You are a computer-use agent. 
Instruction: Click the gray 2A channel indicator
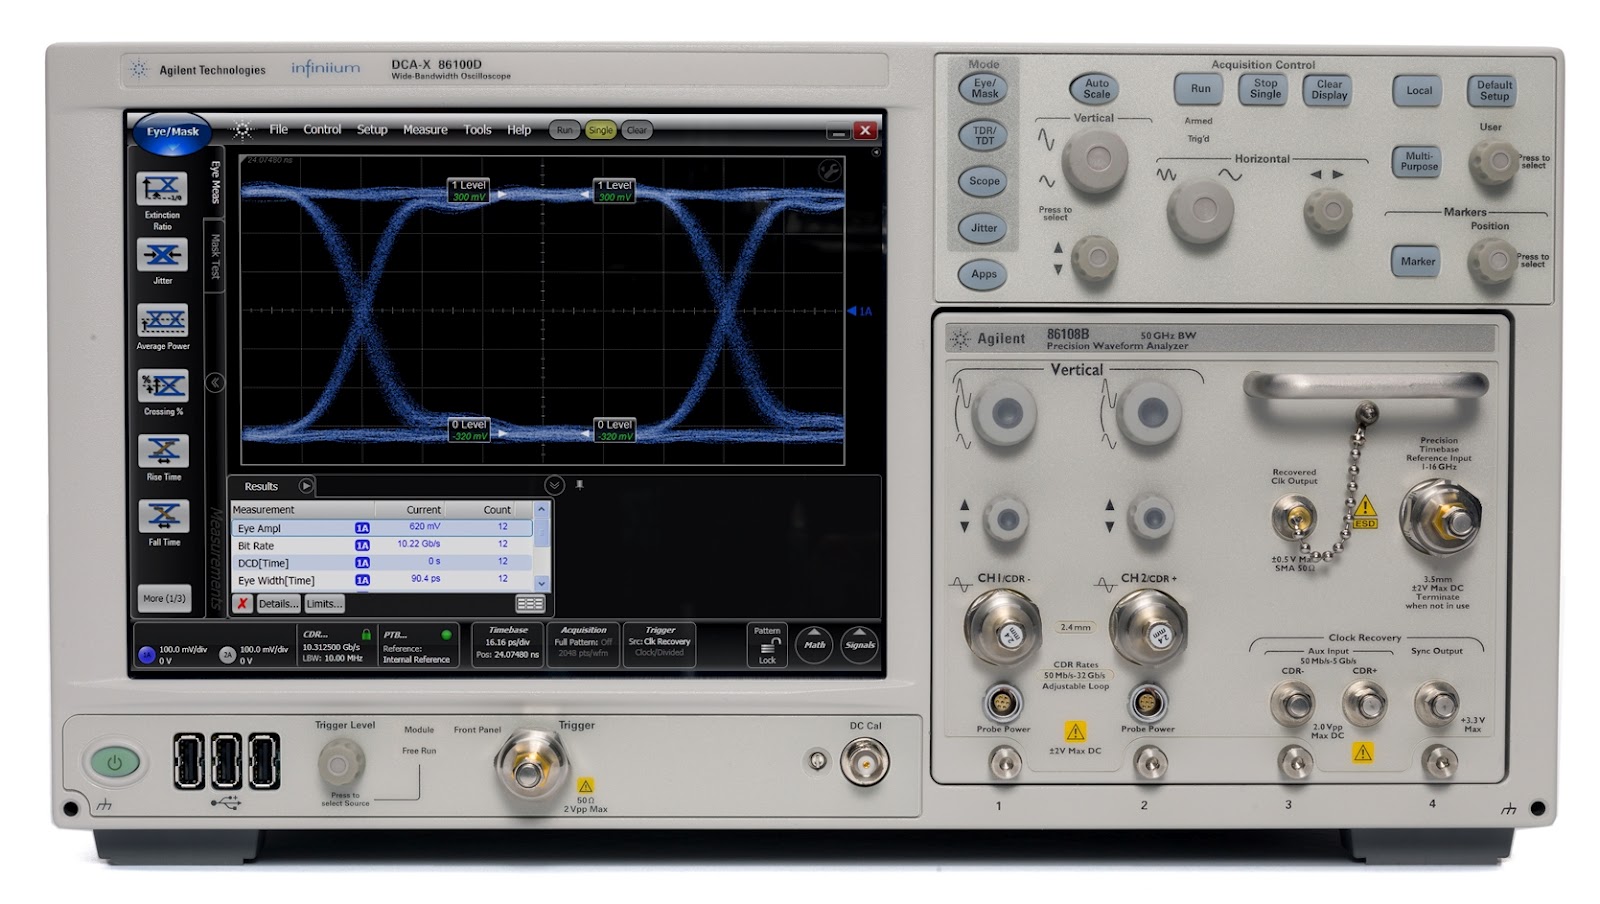(227, 655)
